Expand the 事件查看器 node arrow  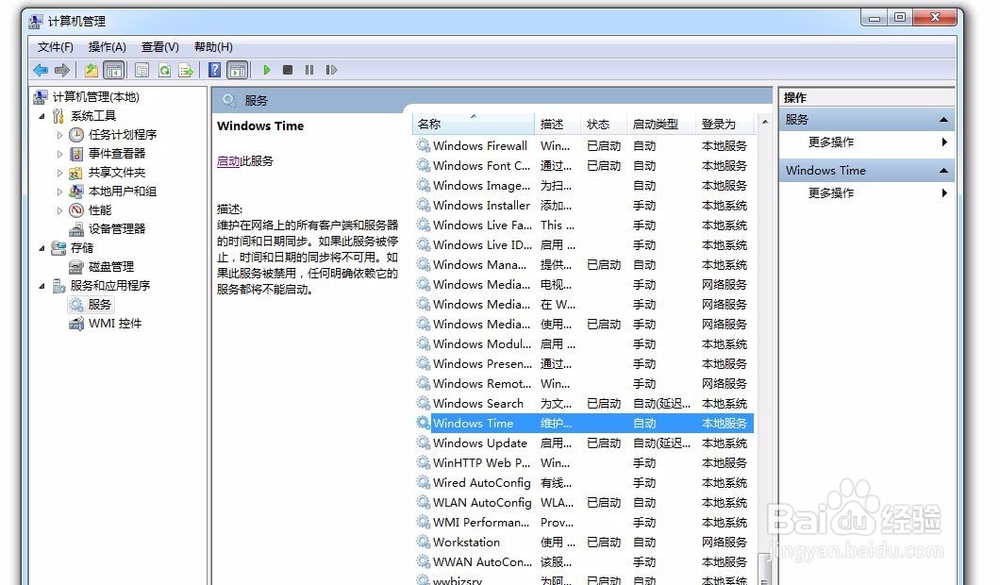[x=59, y=154]
